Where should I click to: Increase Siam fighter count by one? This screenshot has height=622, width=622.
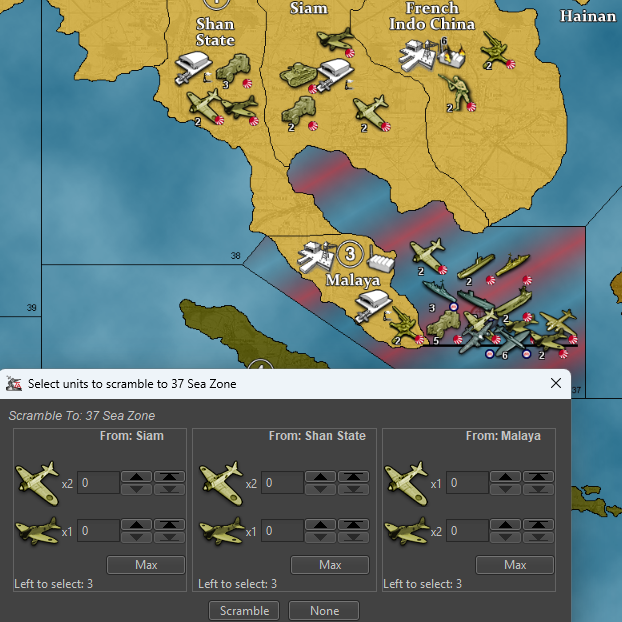[x=137, y=477]
